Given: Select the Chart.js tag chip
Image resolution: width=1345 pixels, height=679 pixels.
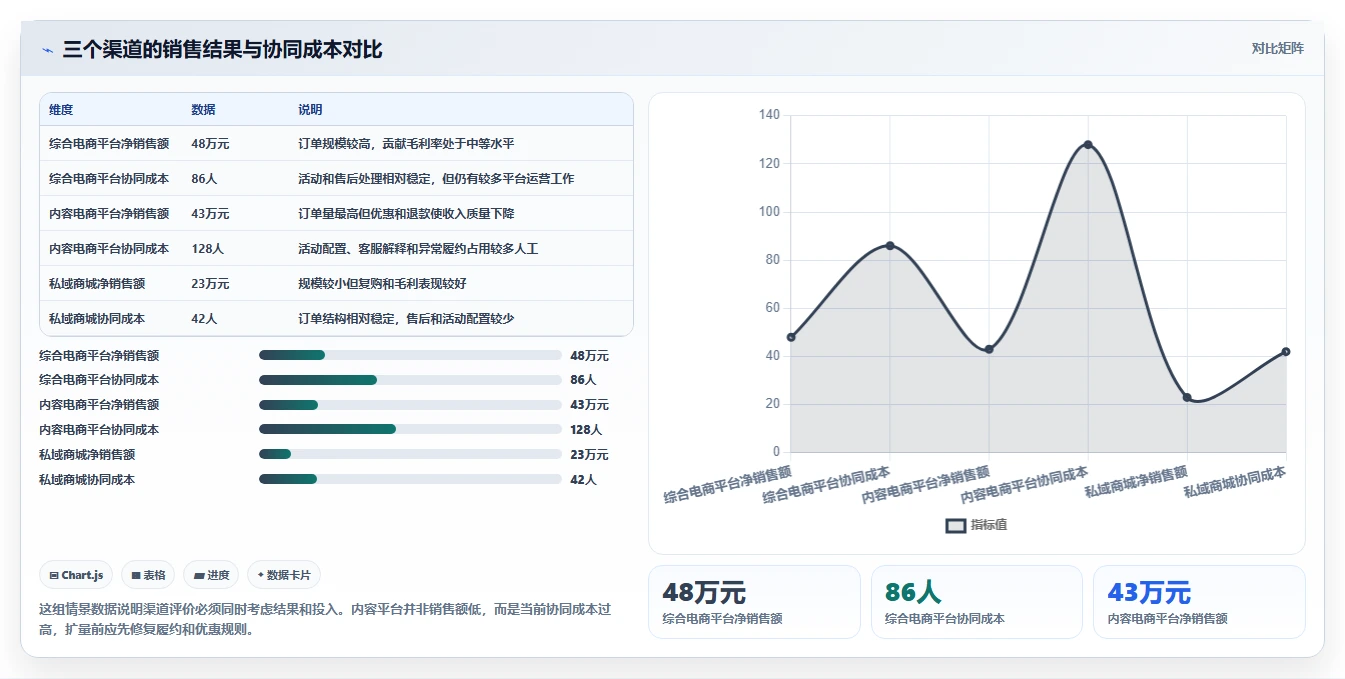Looking at the screenshot, I should click(77, 575).
